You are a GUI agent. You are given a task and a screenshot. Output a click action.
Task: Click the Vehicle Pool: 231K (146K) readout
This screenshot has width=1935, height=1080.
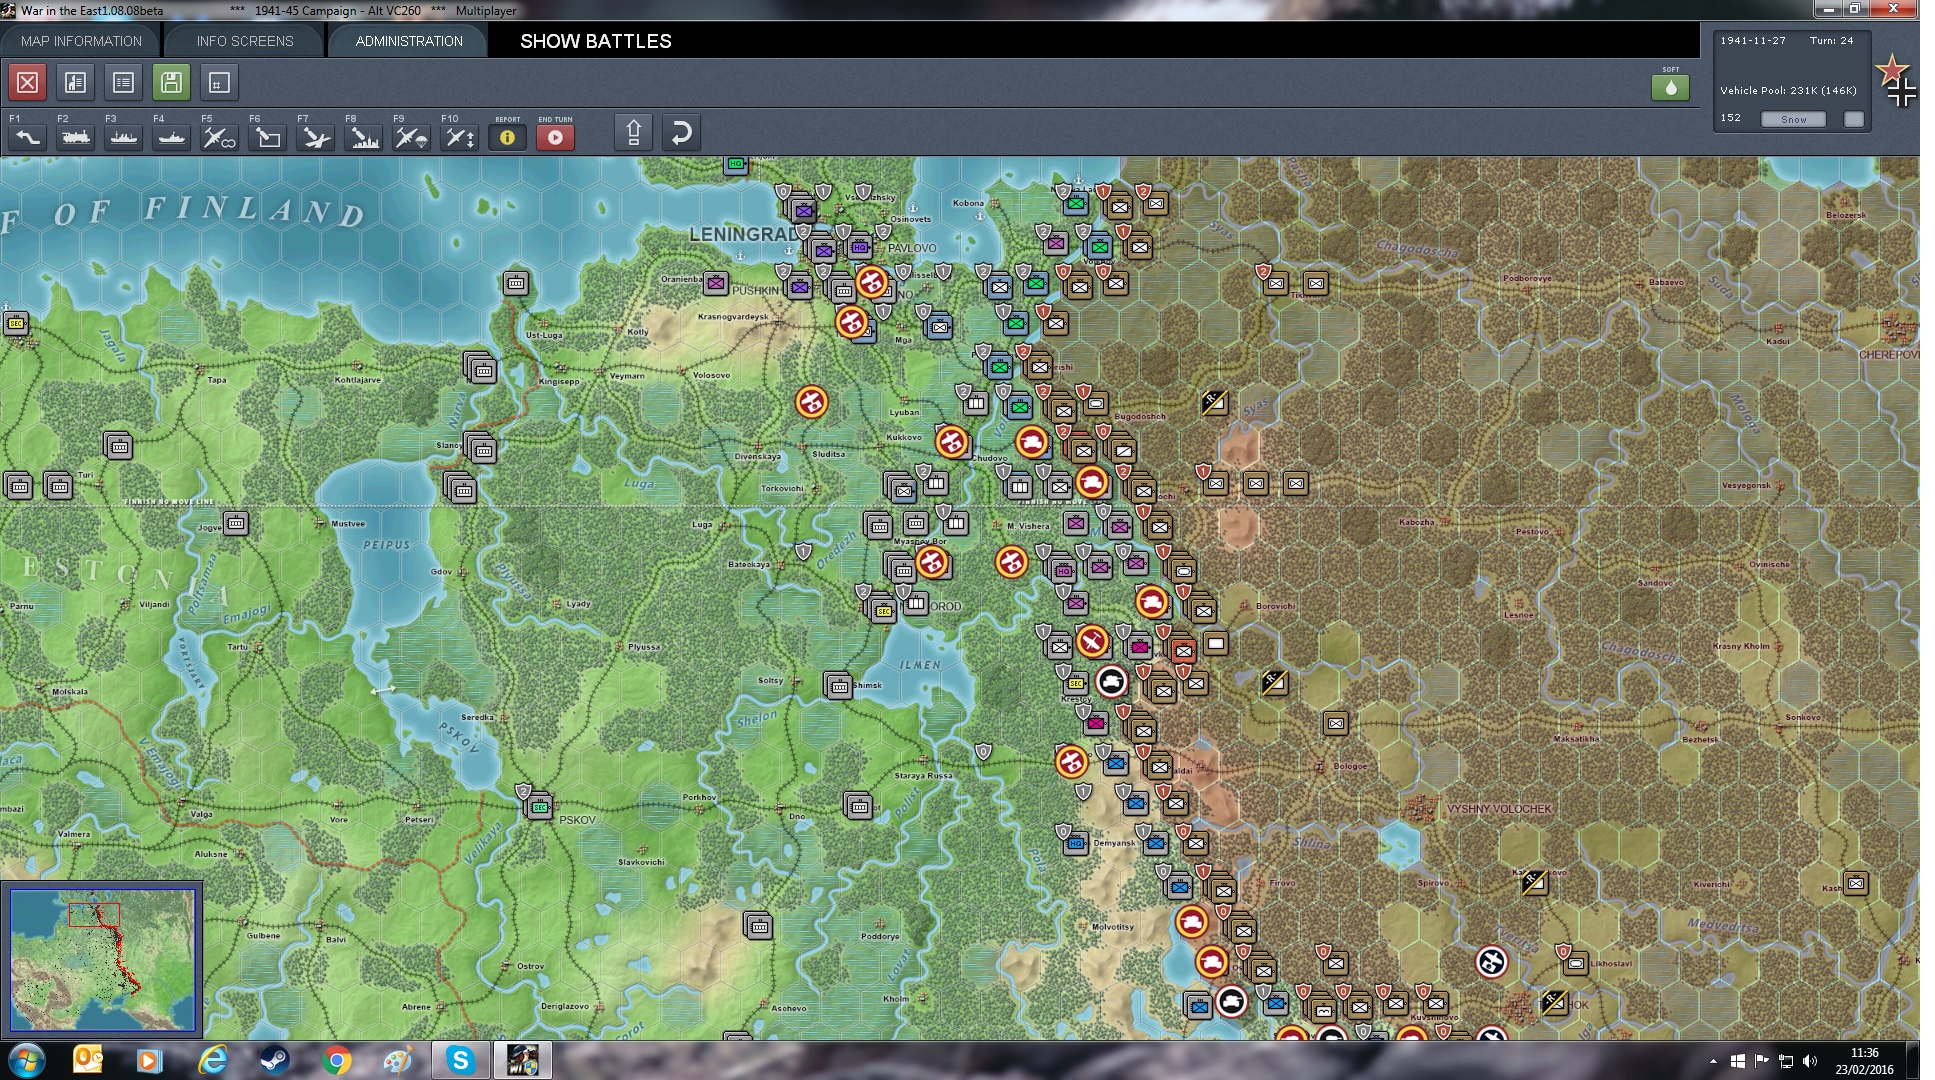pyautogui.click(x=1788, y=90)
